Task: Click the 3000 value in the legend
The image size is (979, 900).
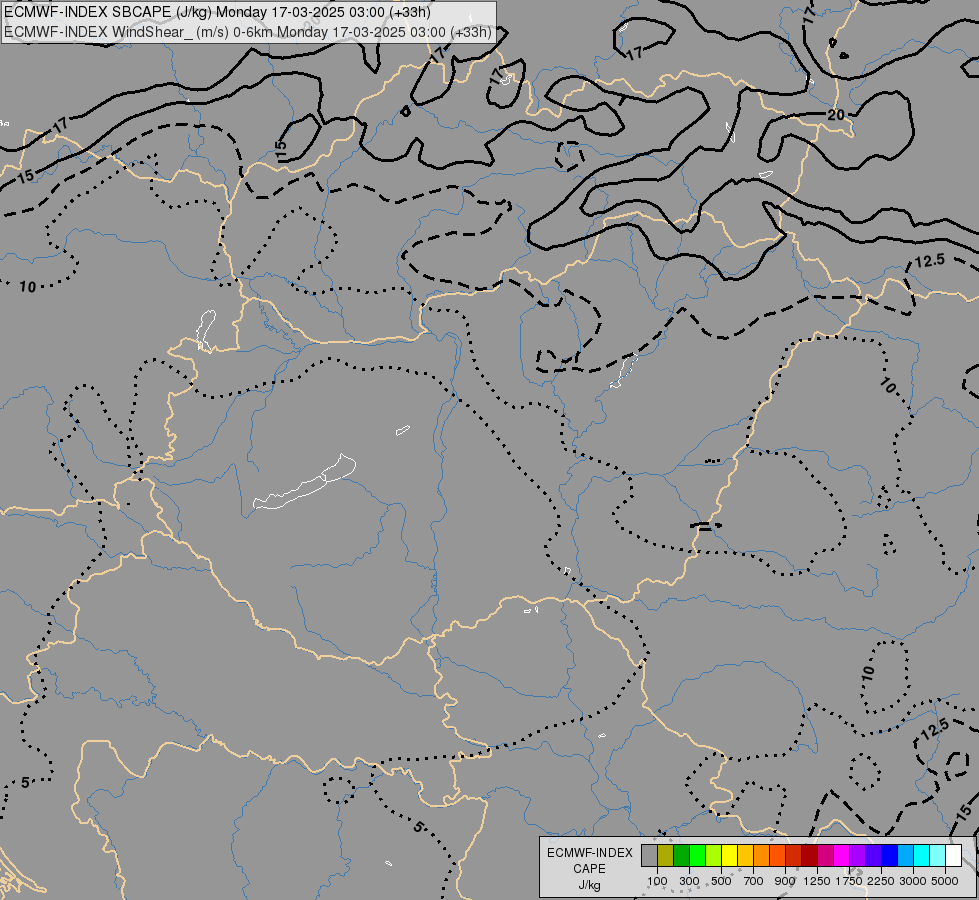Action: tap(913, 881)
